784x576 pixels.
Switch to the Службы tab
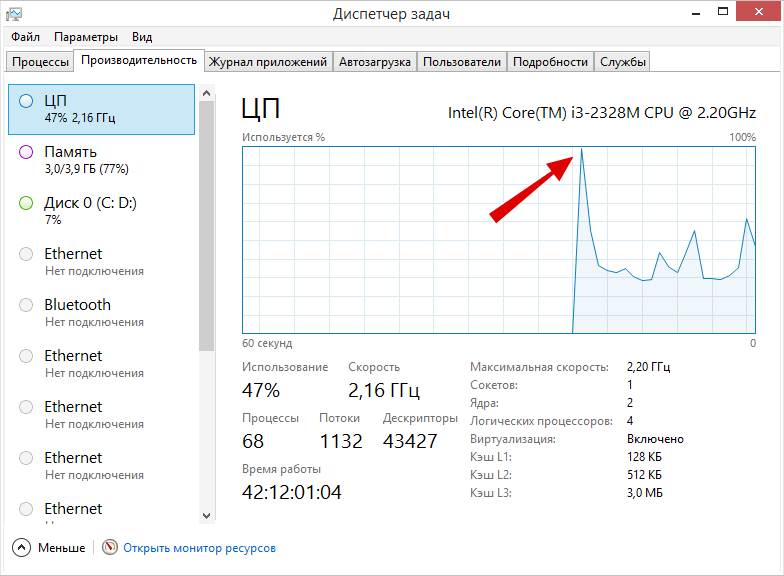point(622,62)
